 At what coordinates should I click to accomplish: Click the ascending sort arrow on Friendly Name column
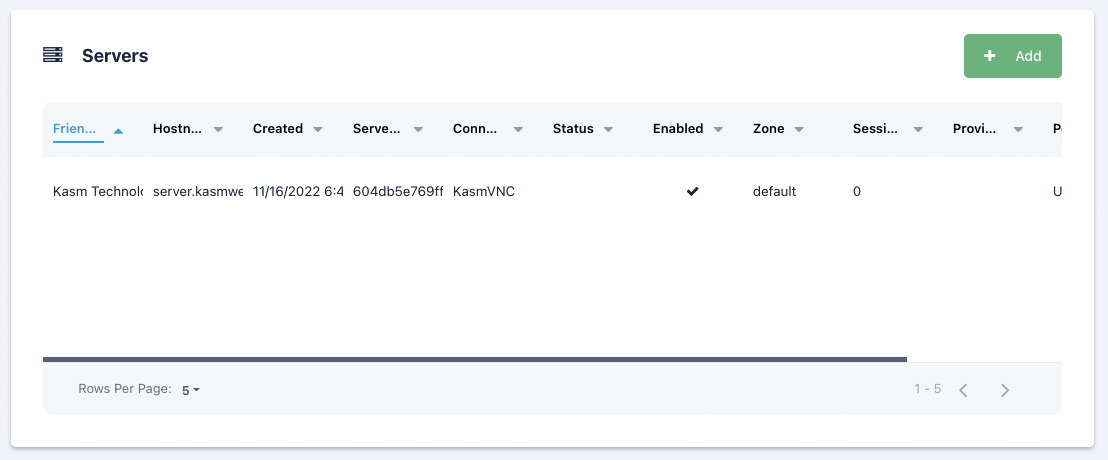pos(119,130)
